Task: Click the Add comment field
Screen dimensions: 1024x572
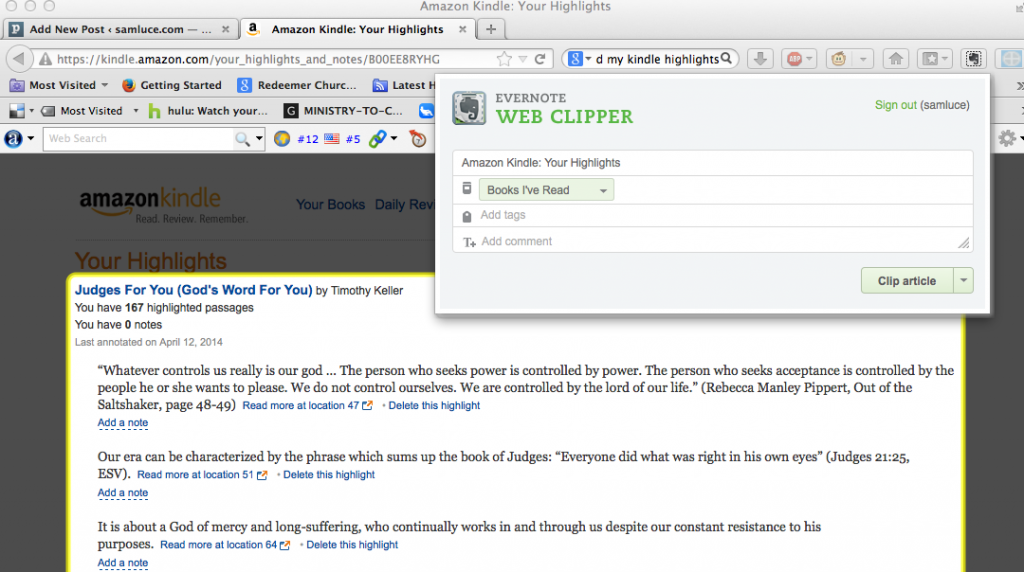Action: pyautogui.click(x=712, y=240)
